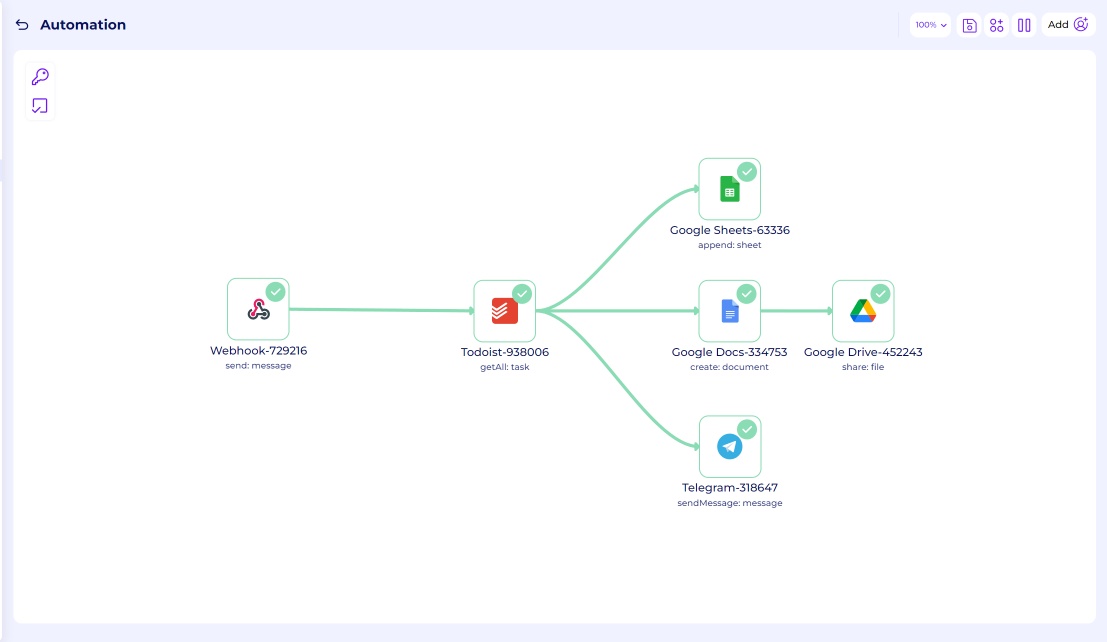Click green check badge on Google Sheets node
Screen dimensions: 1107x642
747,172
